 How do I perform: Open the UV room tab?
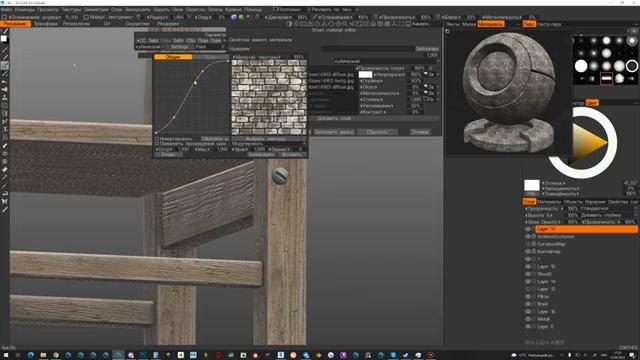coord(107,24)
